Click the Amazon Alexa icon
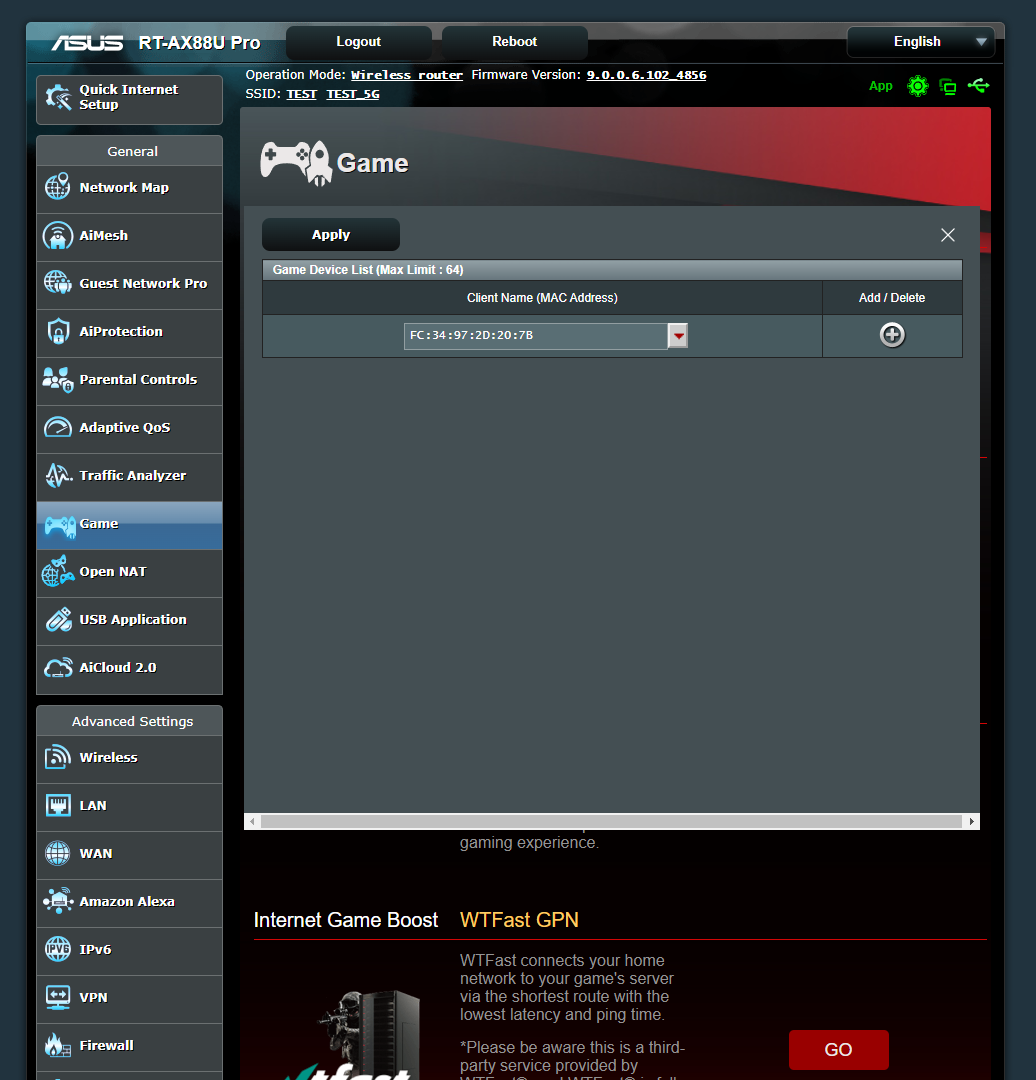 [58, 901]
